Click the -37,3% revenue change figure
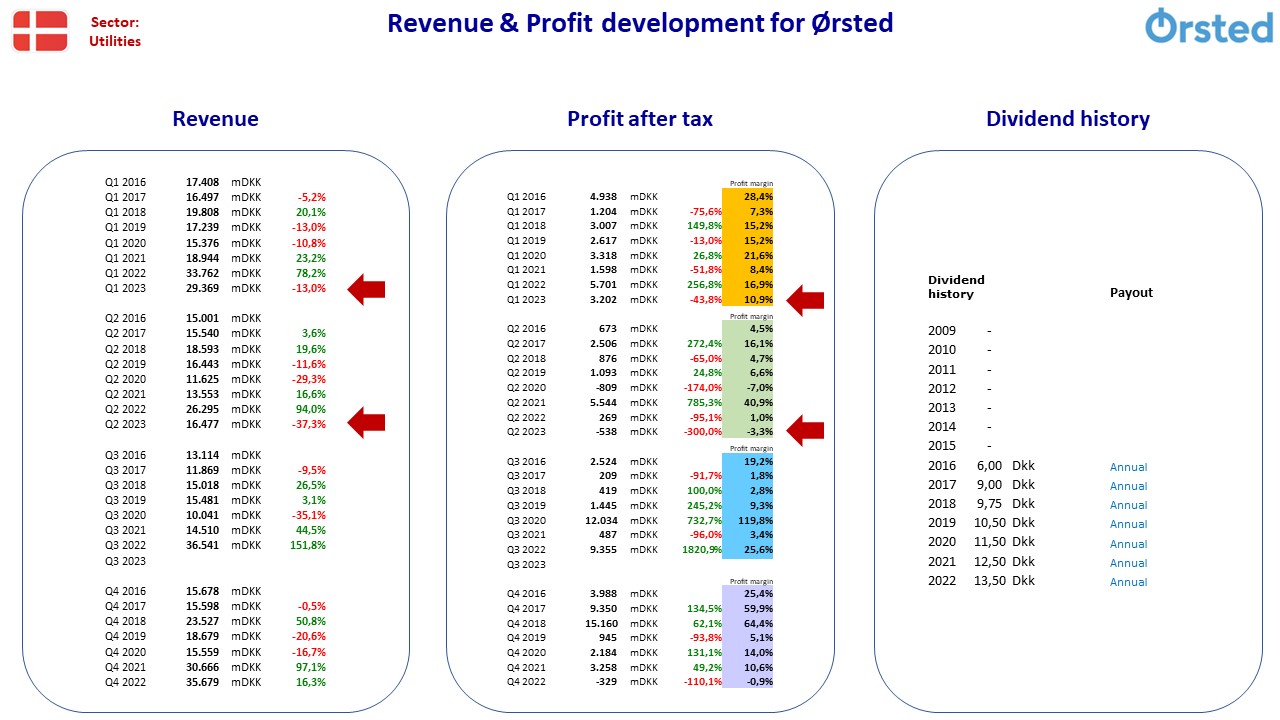The width and height of the screenshot is (1280, 720). [x=309, y=424]
